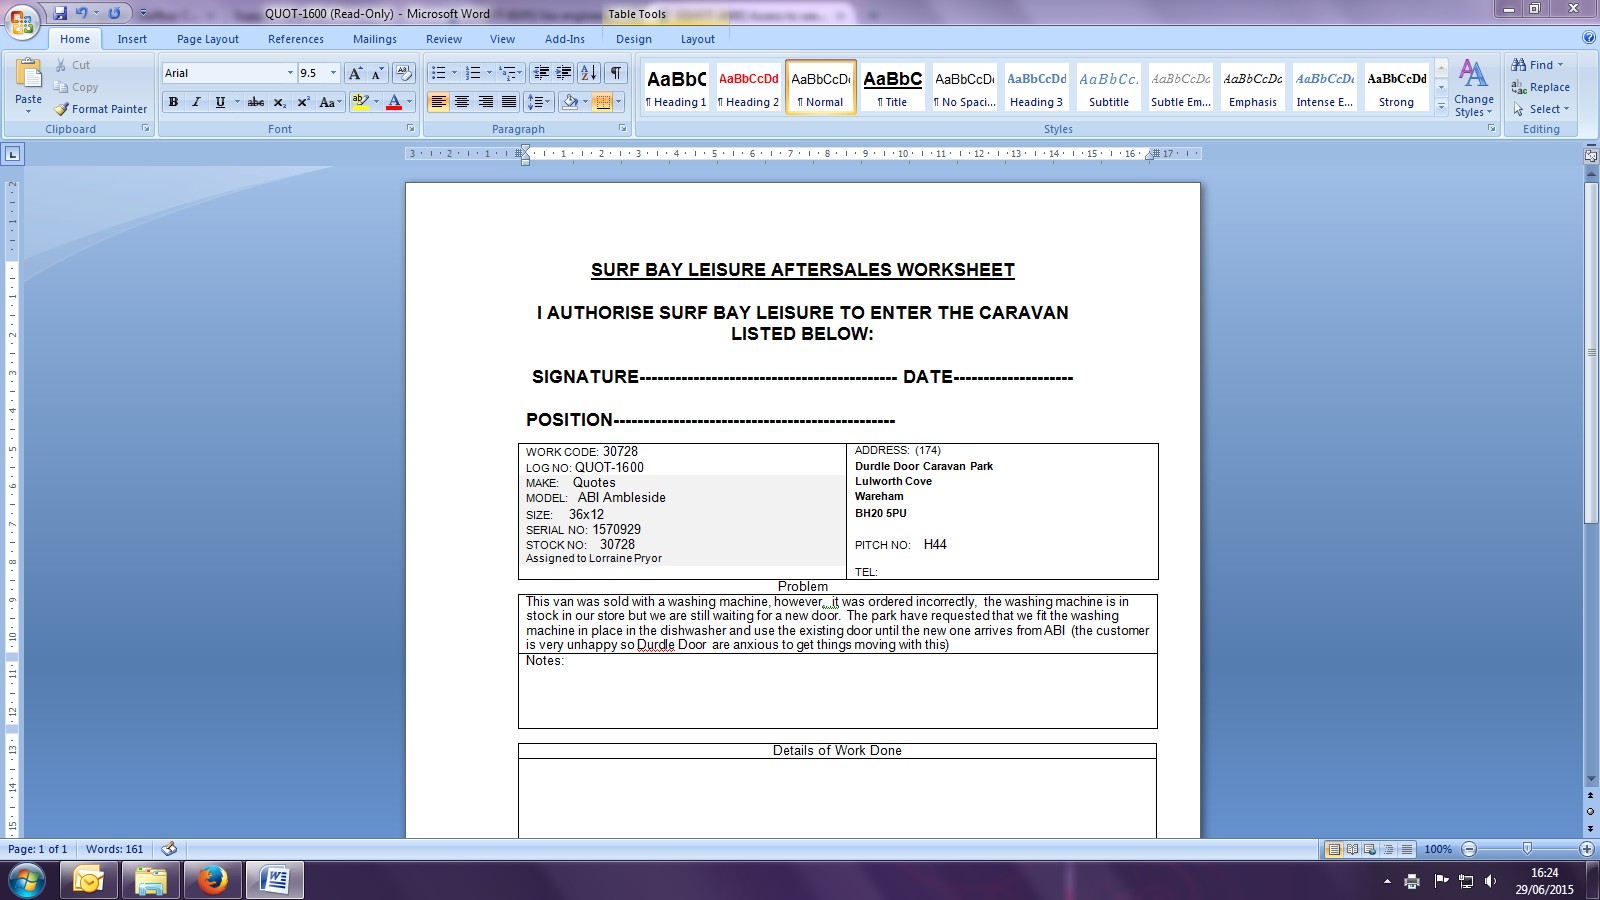Image resolution: width=1600 pixels, height=900 pixels.
Task: Toggle italic formatting
Action: pos(196,102)
